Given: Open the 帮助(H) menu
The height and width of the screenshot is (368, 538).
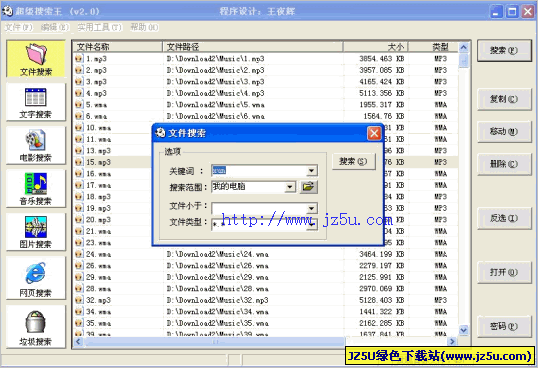Looking at the screenshot, I should (x=144, y=27).
